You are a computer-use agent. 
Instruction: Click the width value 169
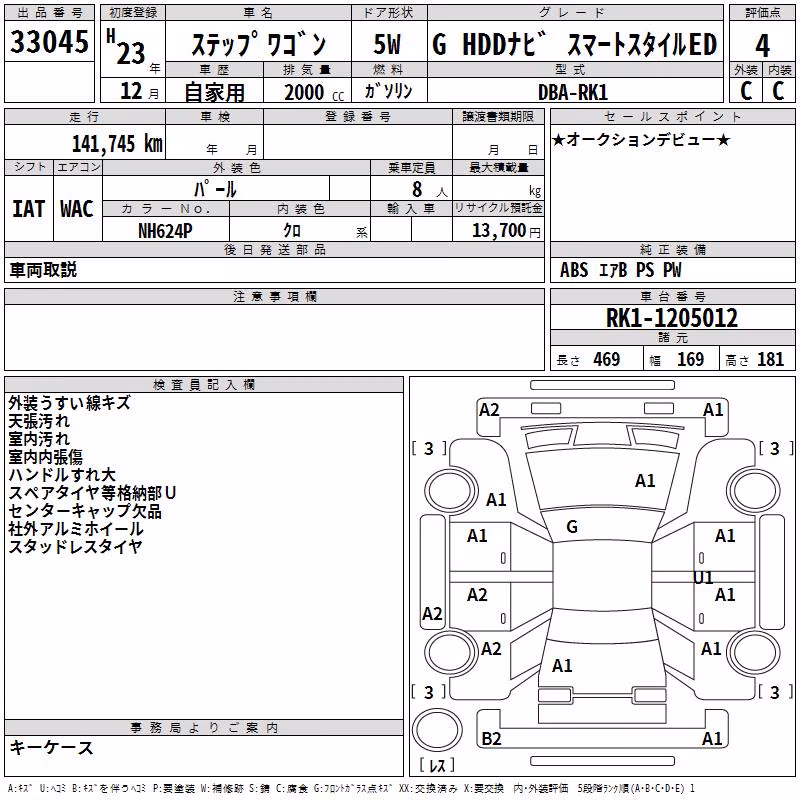[x=690, y=359]
